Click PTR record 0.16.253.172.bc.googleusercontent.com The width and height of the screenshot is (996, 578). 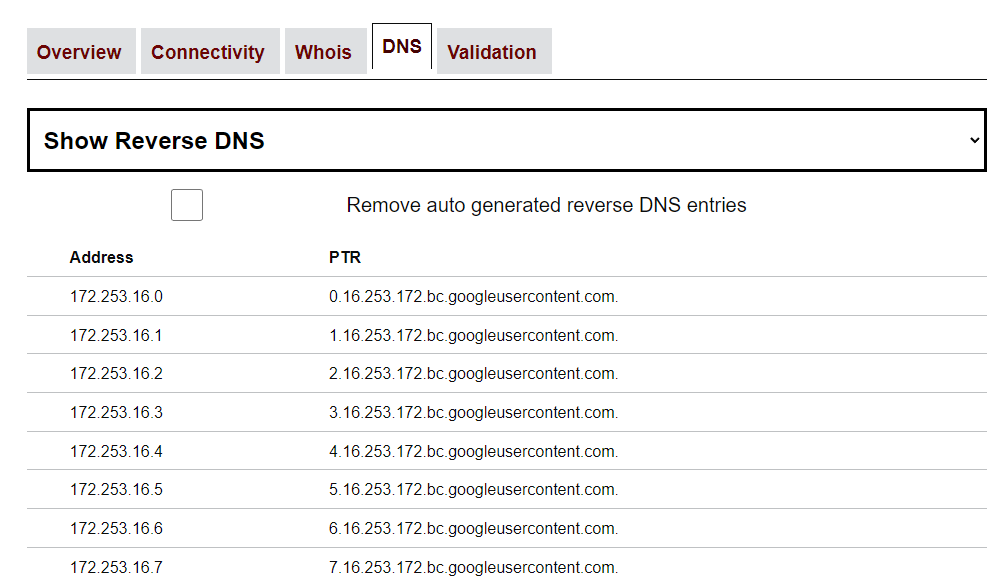click(x=473, y=296)
